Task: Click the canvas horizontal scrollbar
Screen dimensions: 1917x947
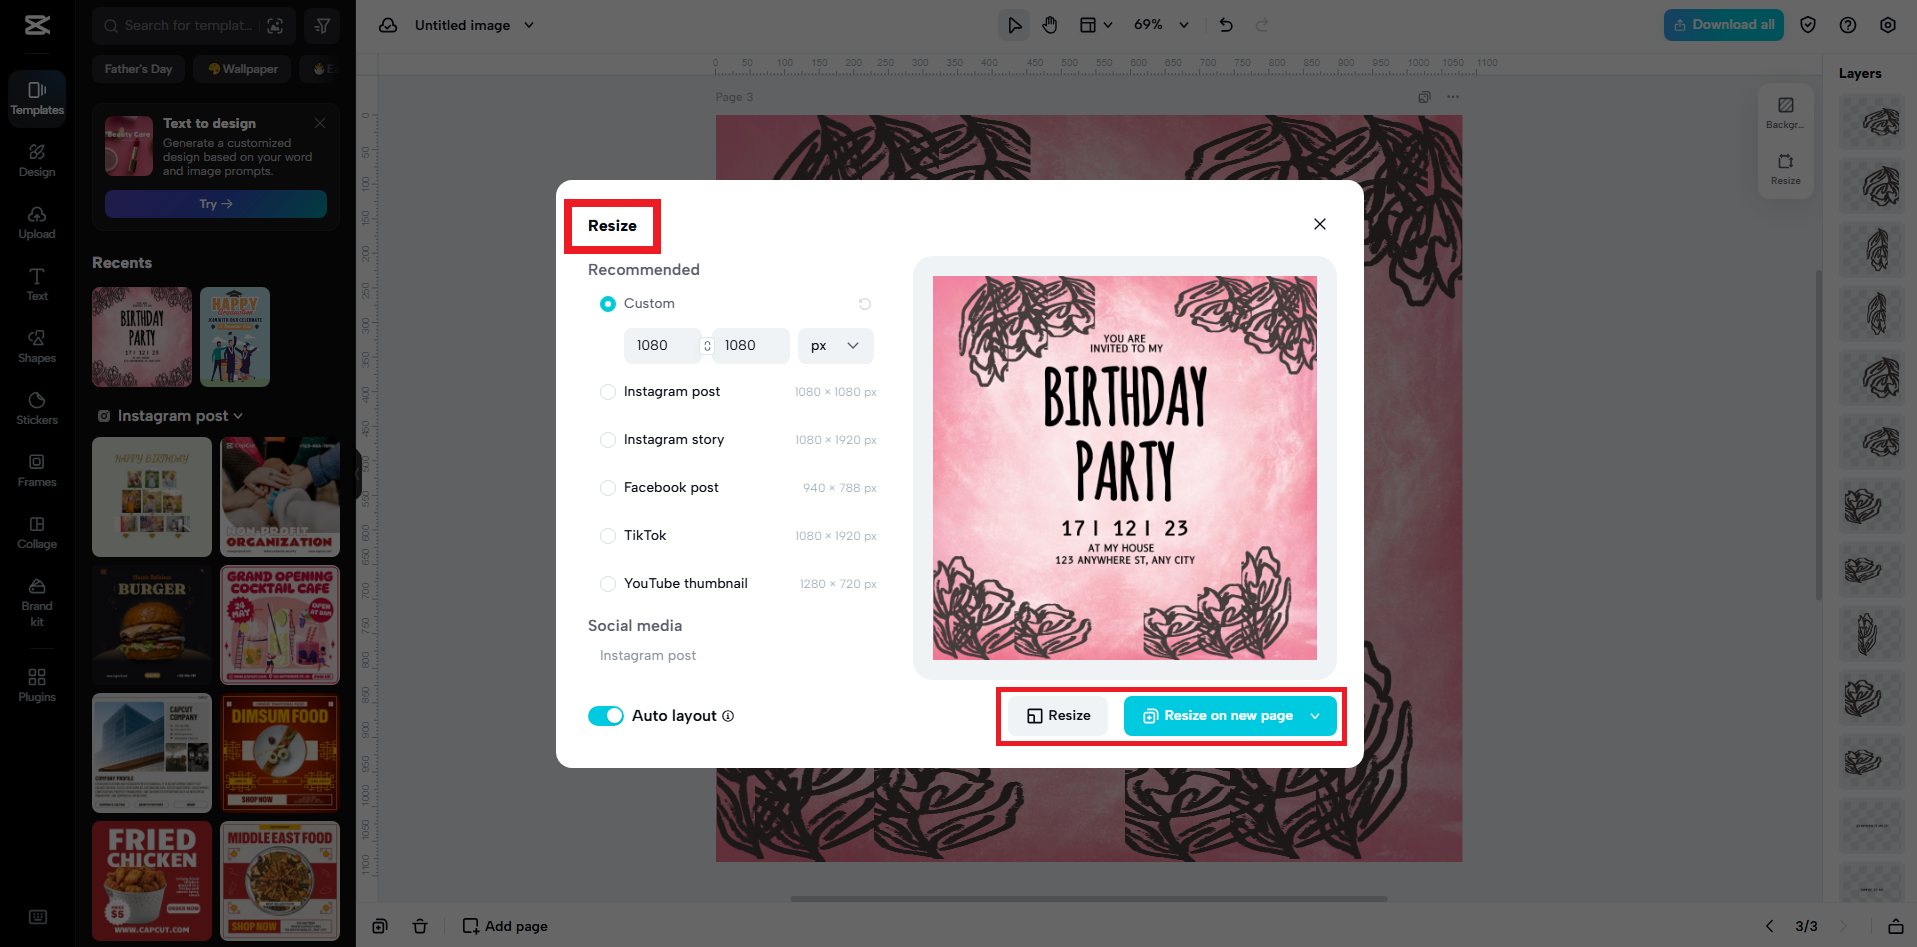Action: pos(1088,899)
